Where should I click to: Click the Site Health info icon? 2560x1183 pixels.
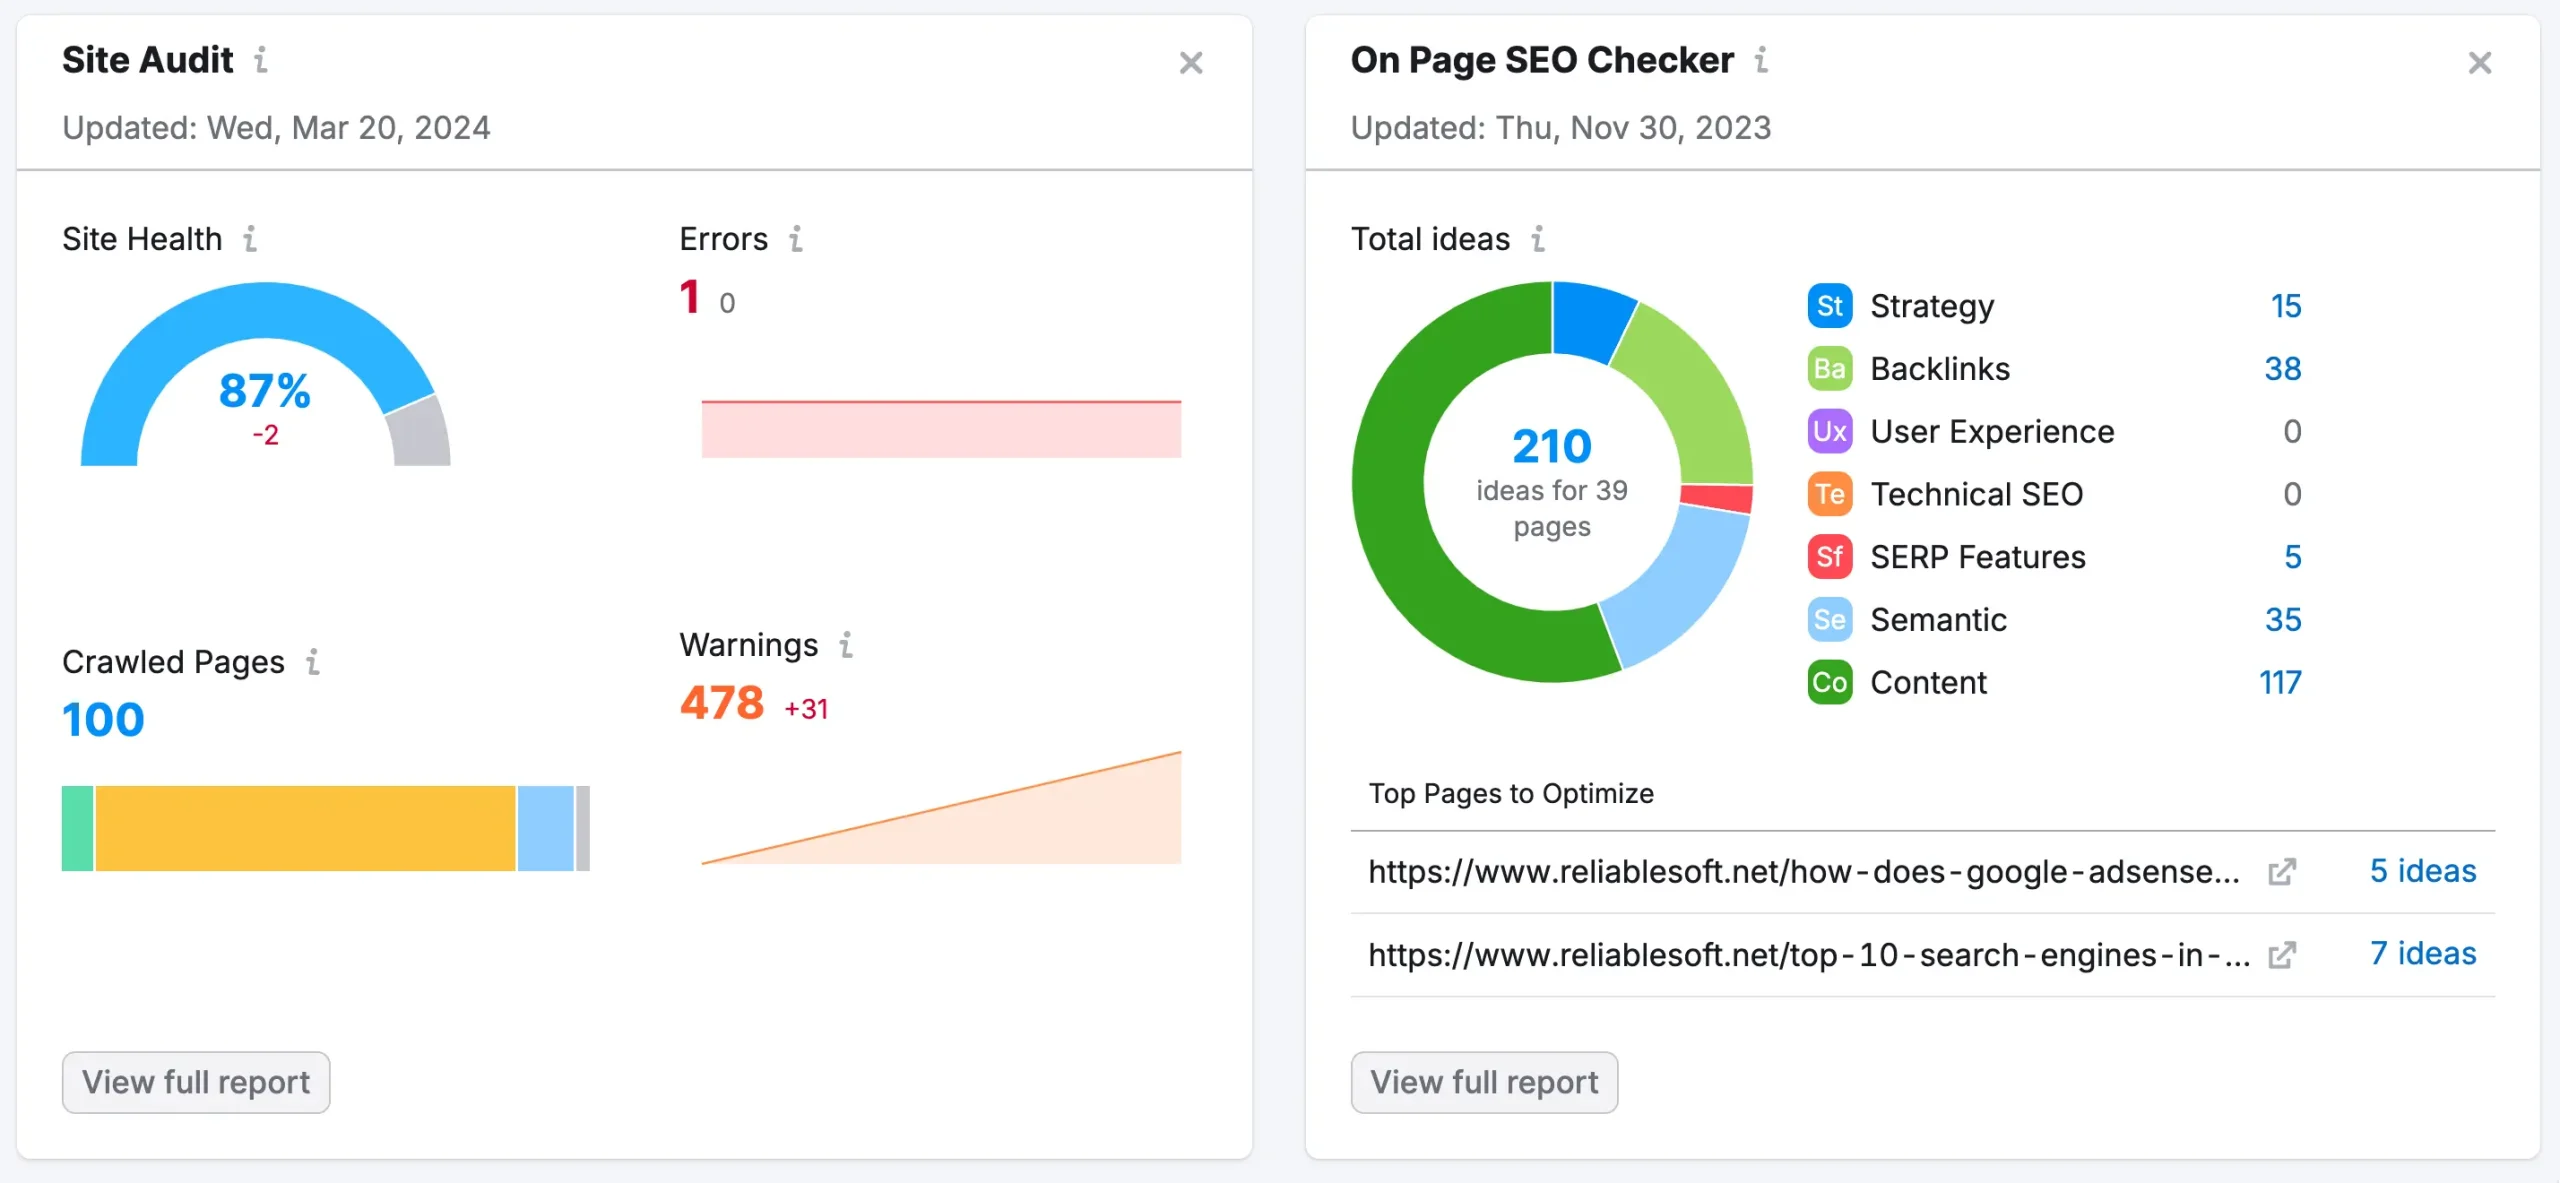pos(250,239)
